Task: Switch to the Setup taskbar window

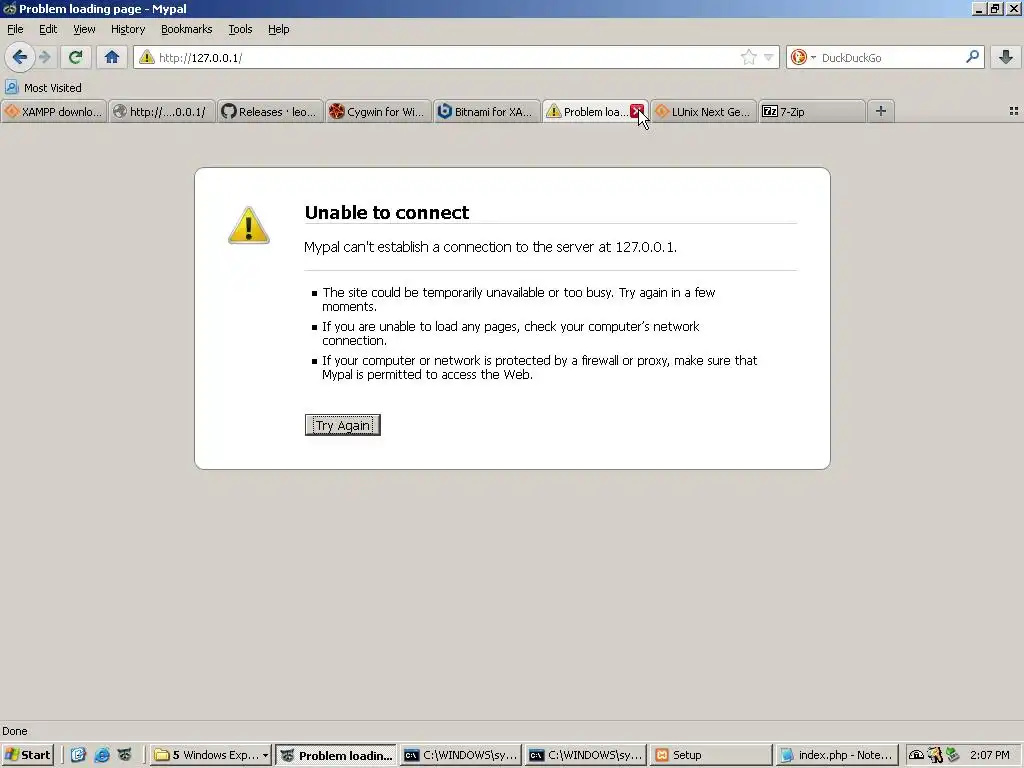Action: click(x=711, y=755)
